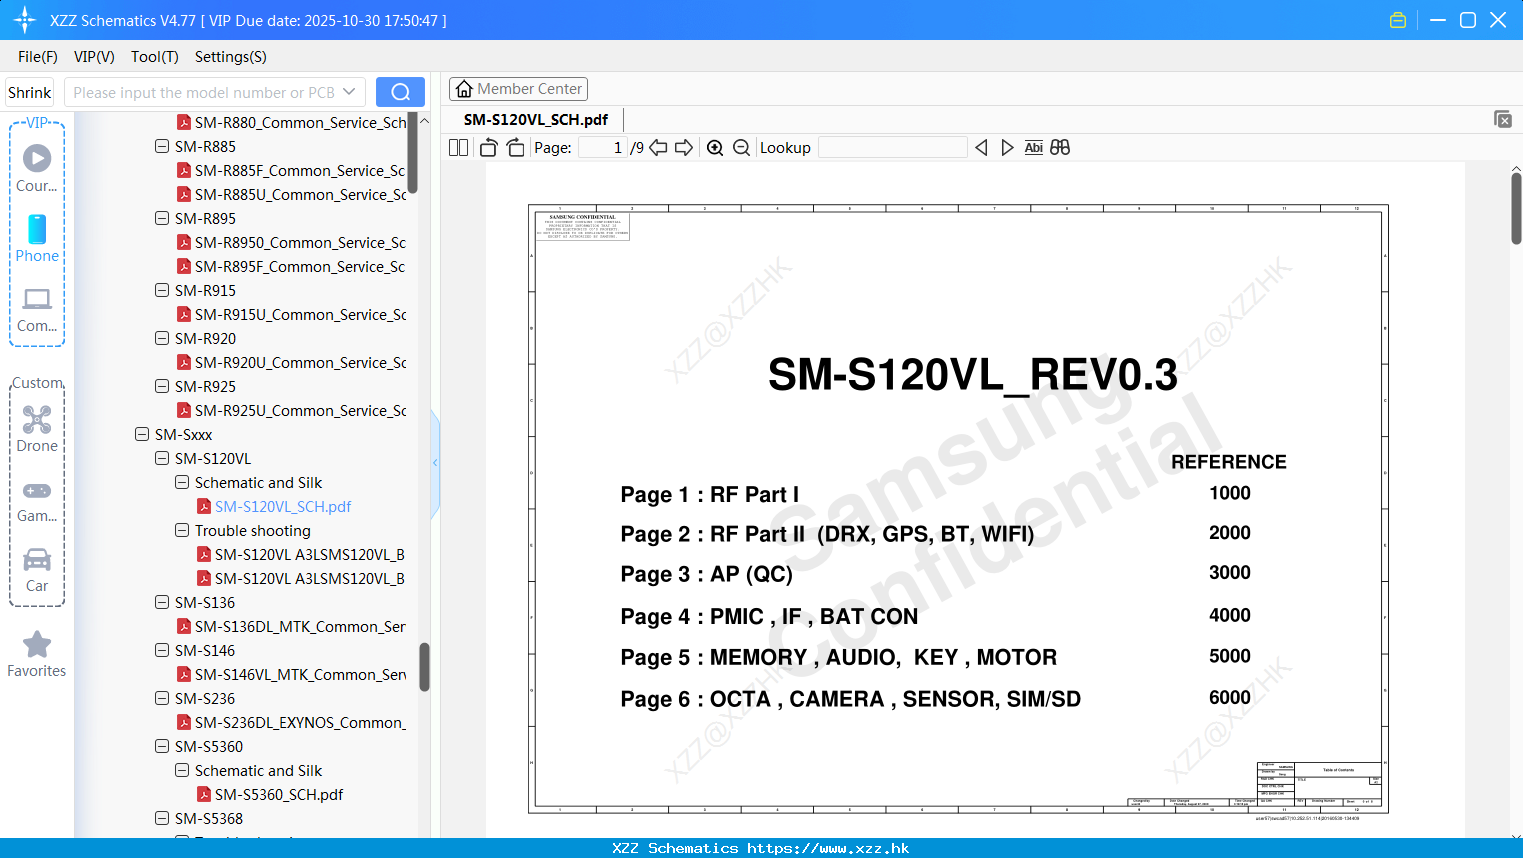This screenshot has height=858, width=1523.
Task: Open SM-R925U_Common_Service_Sc file
Action: pyautogui.click(x=300, y=410)
